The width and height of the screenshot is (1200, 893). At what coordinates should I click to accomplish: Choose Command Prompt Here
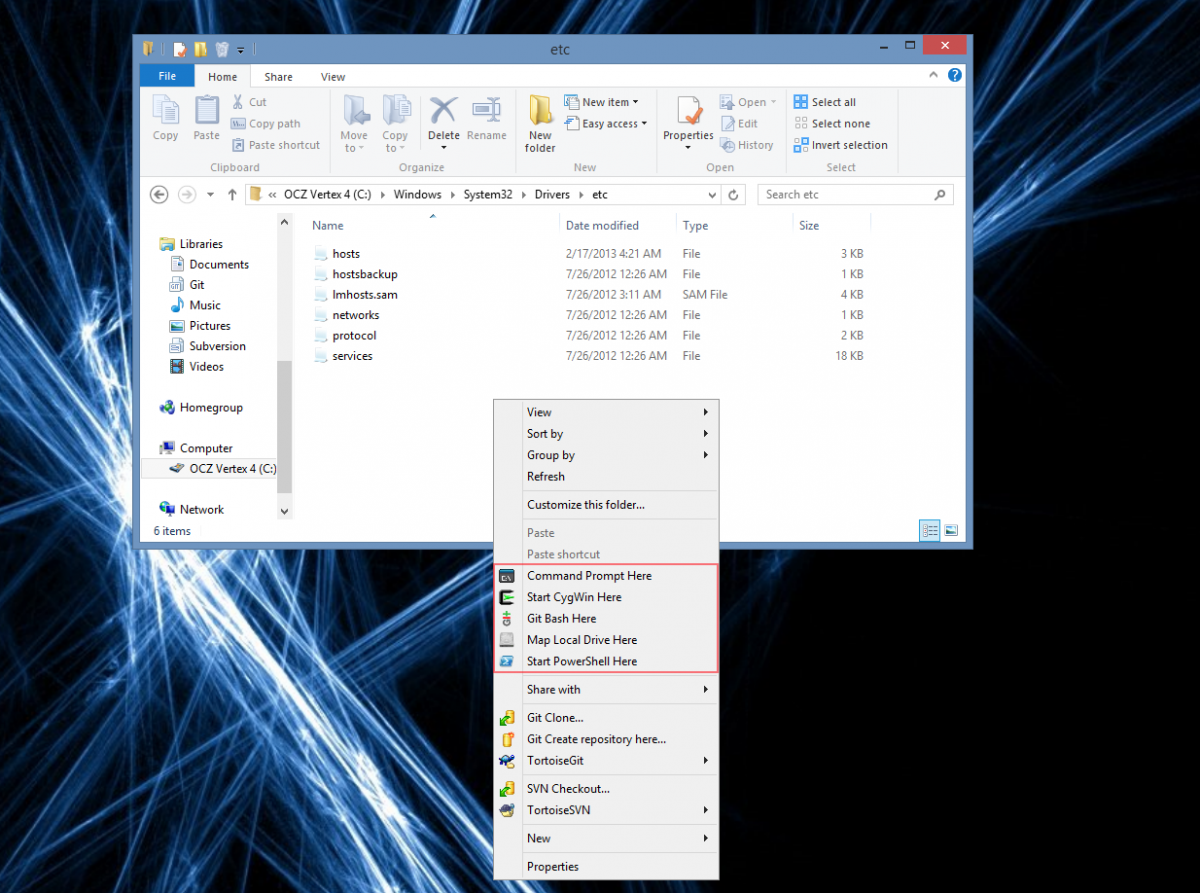606,576
